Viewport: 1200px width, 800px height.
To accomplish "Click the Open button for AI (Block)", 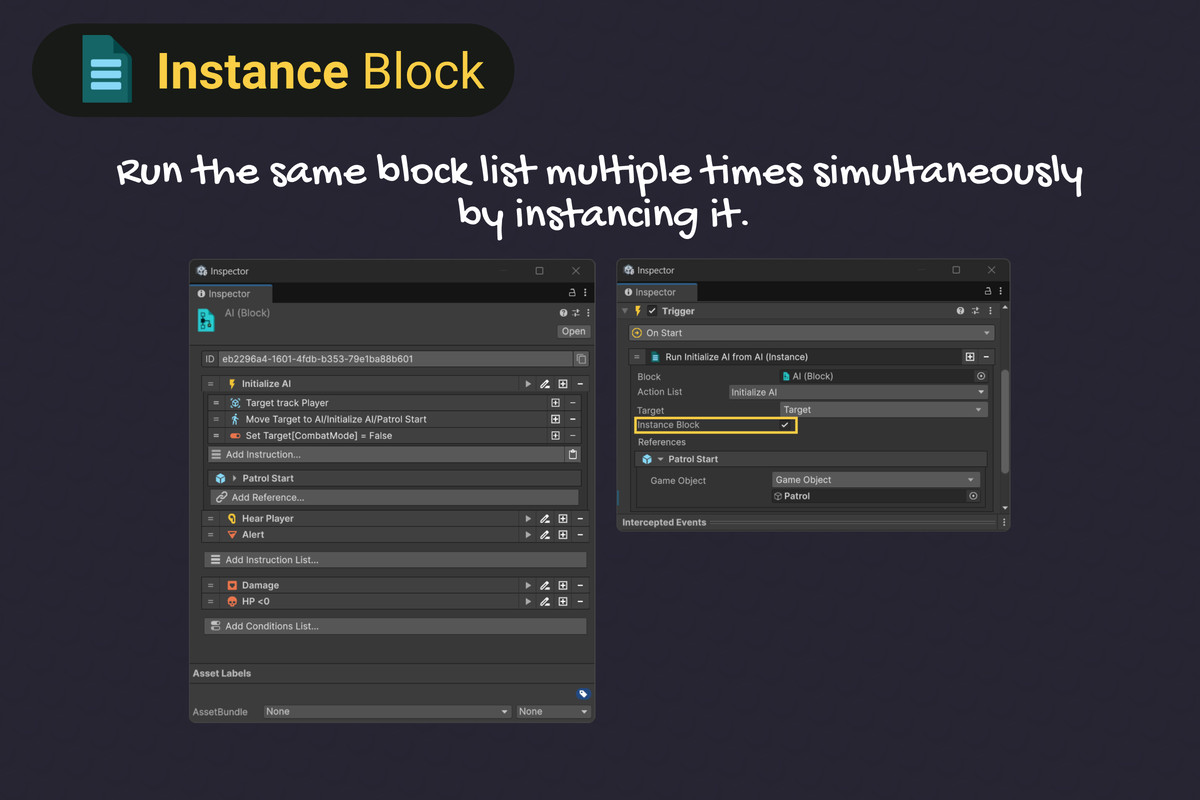I will tap(574, 332).
